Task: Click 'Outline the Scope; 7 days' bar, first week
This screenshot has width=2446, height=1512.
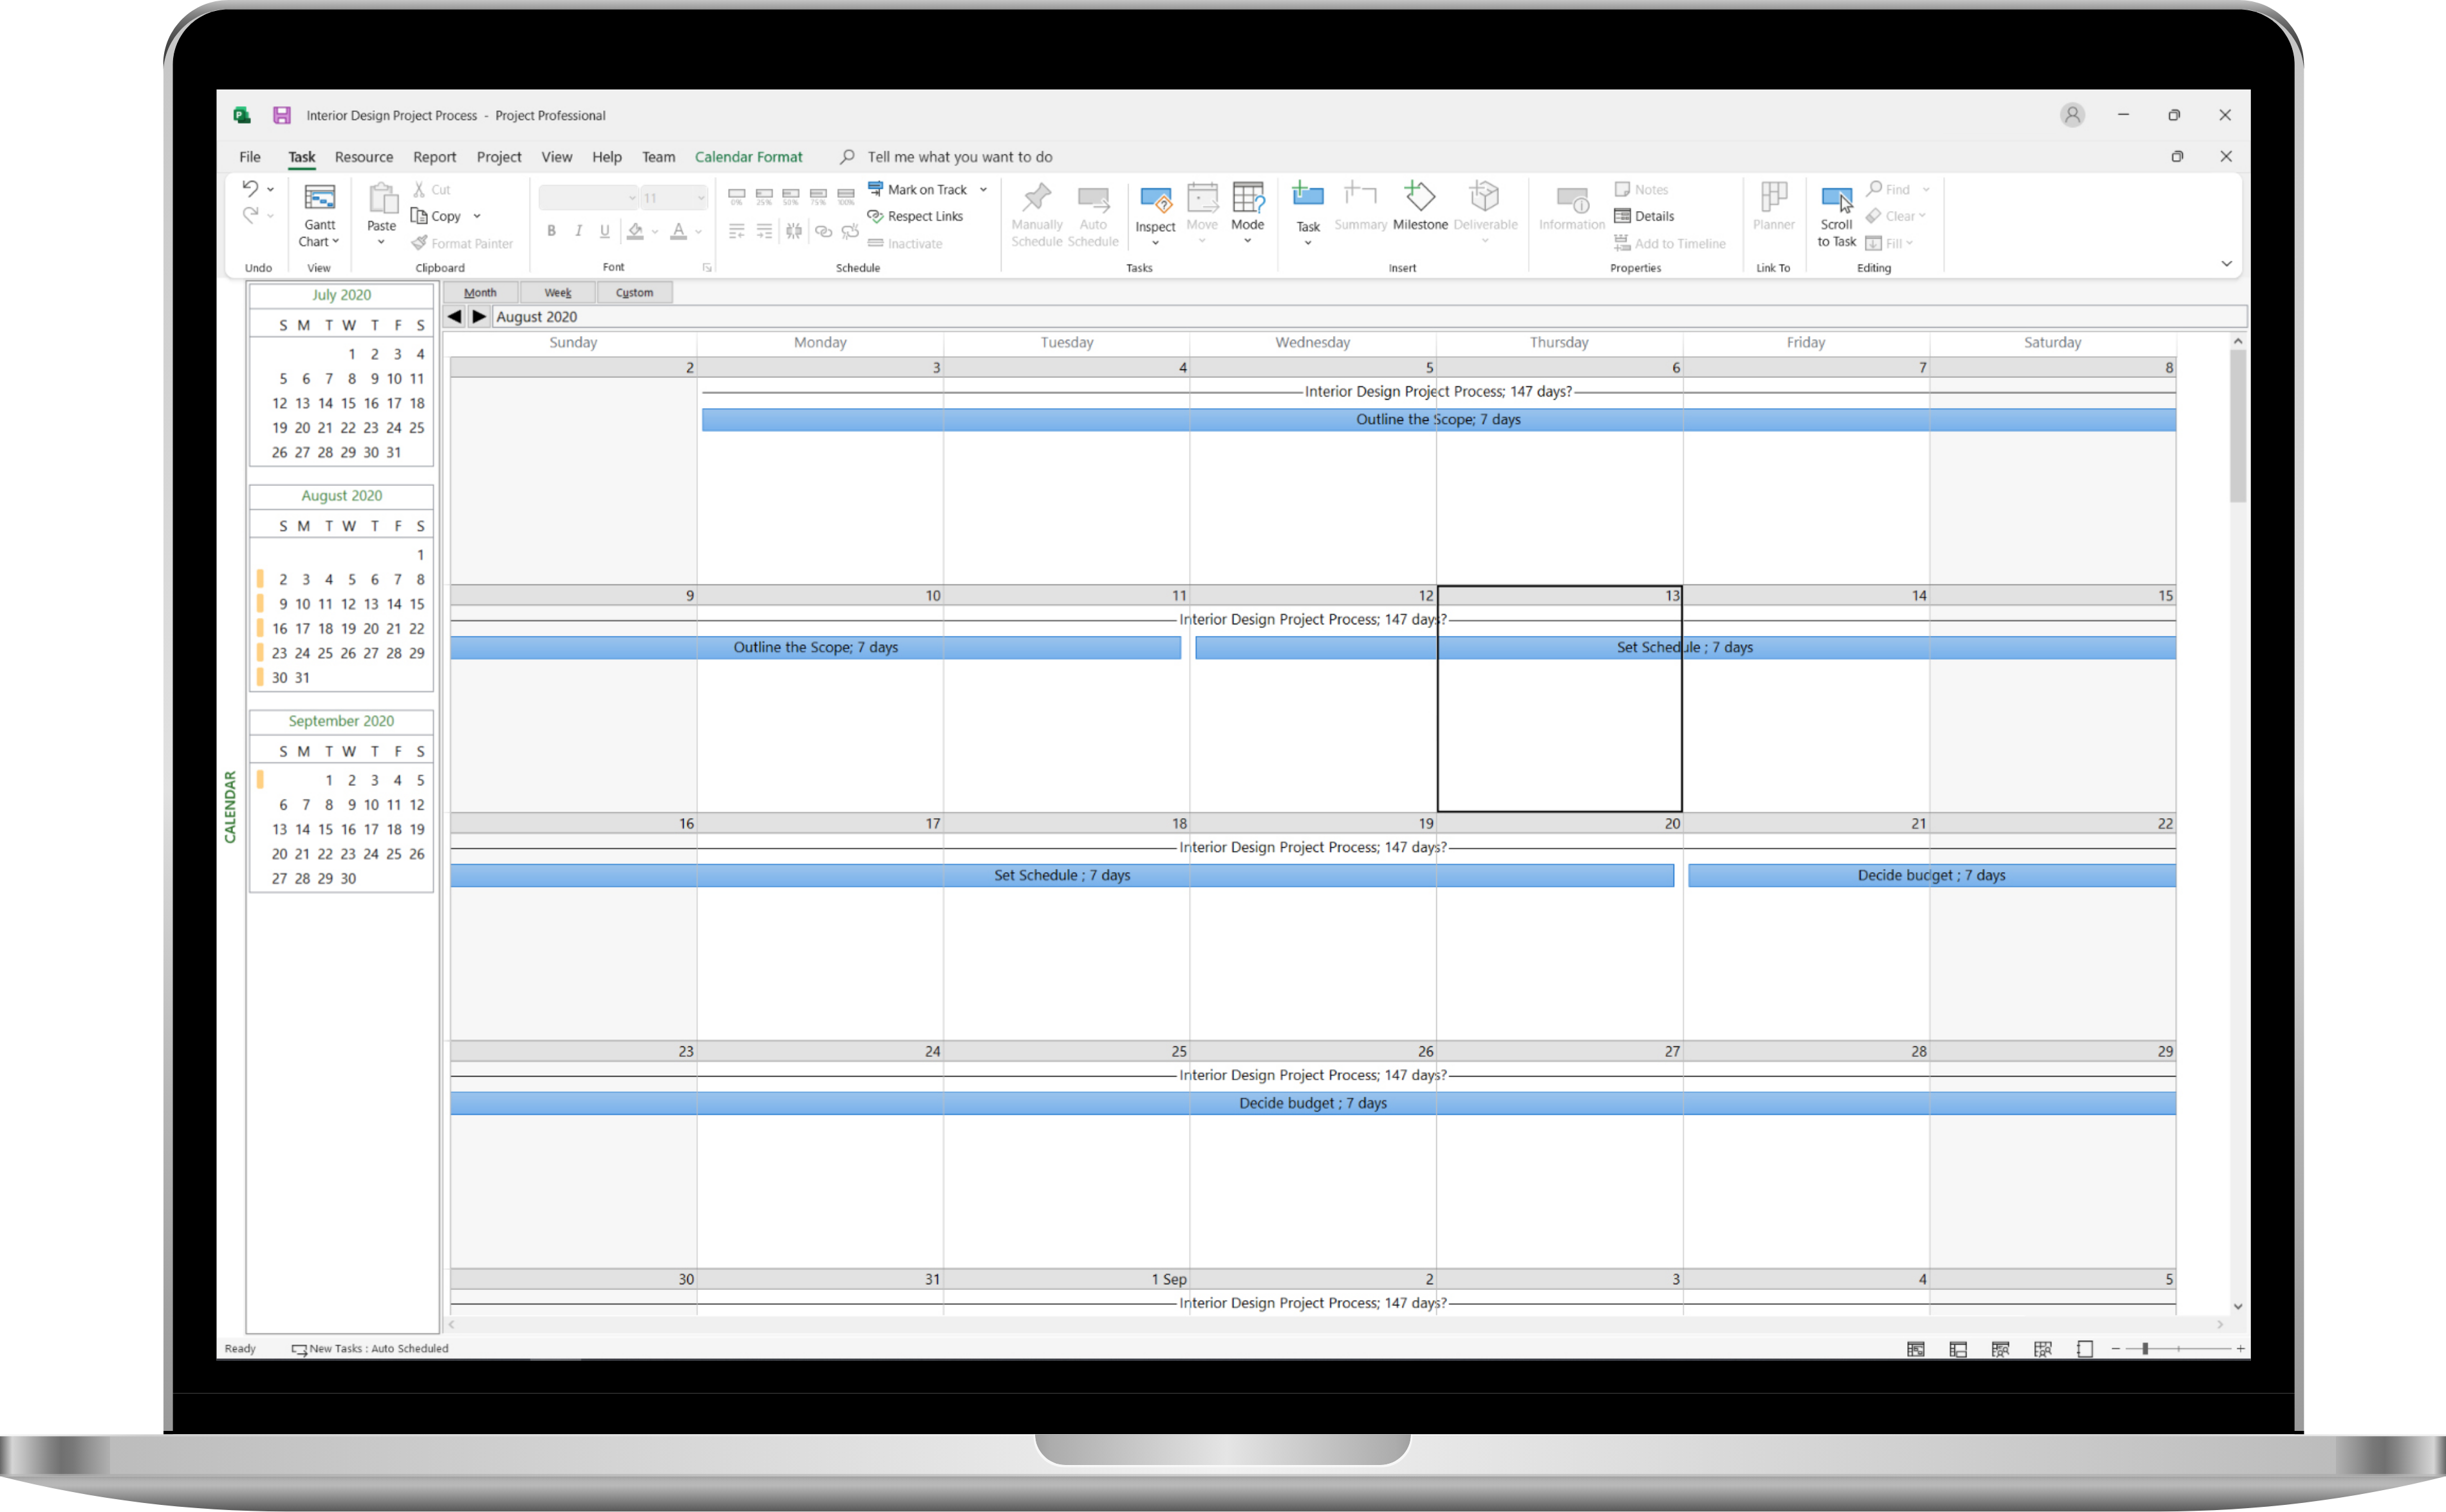Action: (x=1438, y=419)
